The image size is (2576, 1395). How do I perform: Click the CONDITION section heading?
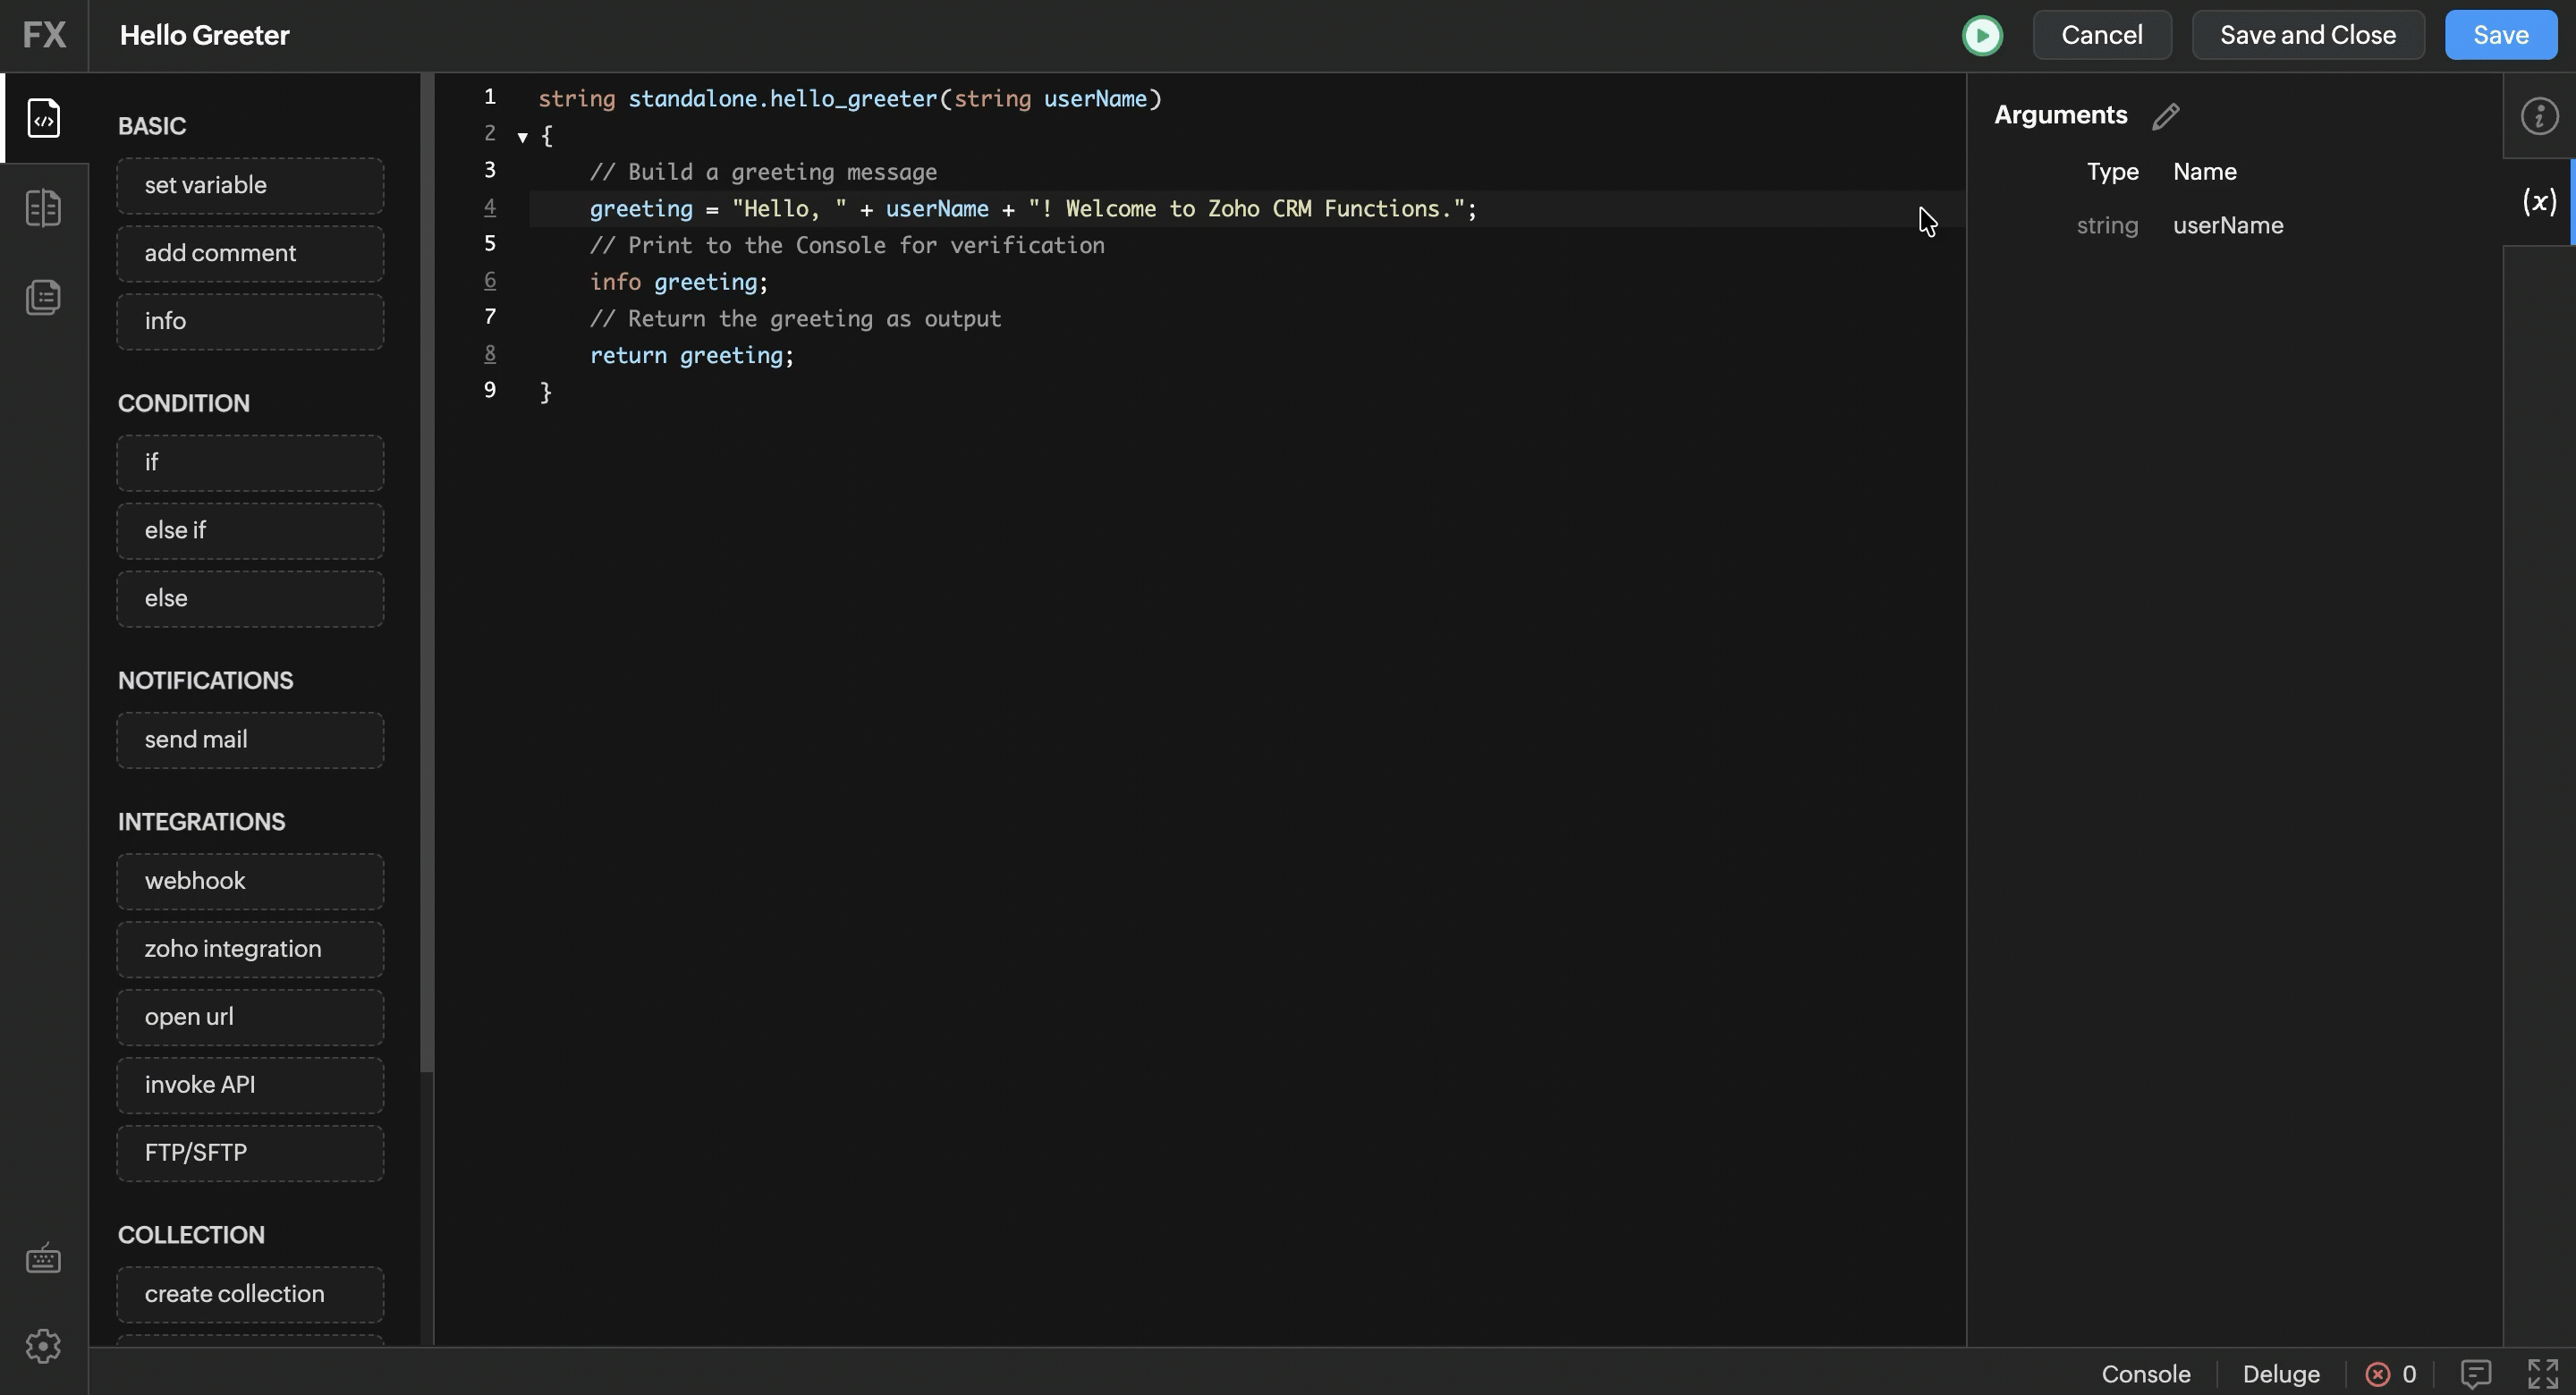(184, 404)
